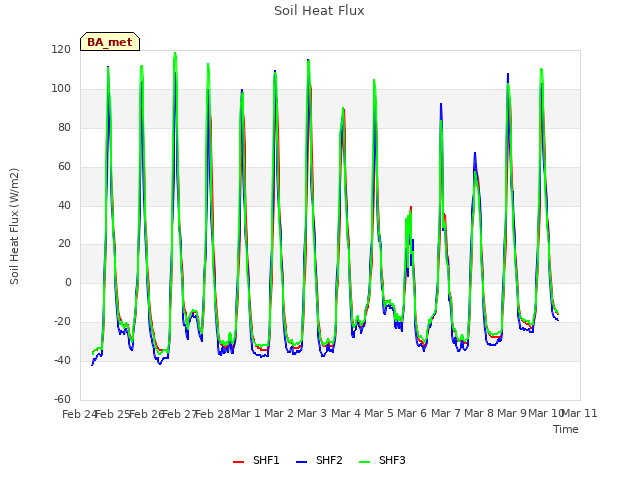
Task: Click the highest green peak on Feb 26
Action: click(175, 53)
